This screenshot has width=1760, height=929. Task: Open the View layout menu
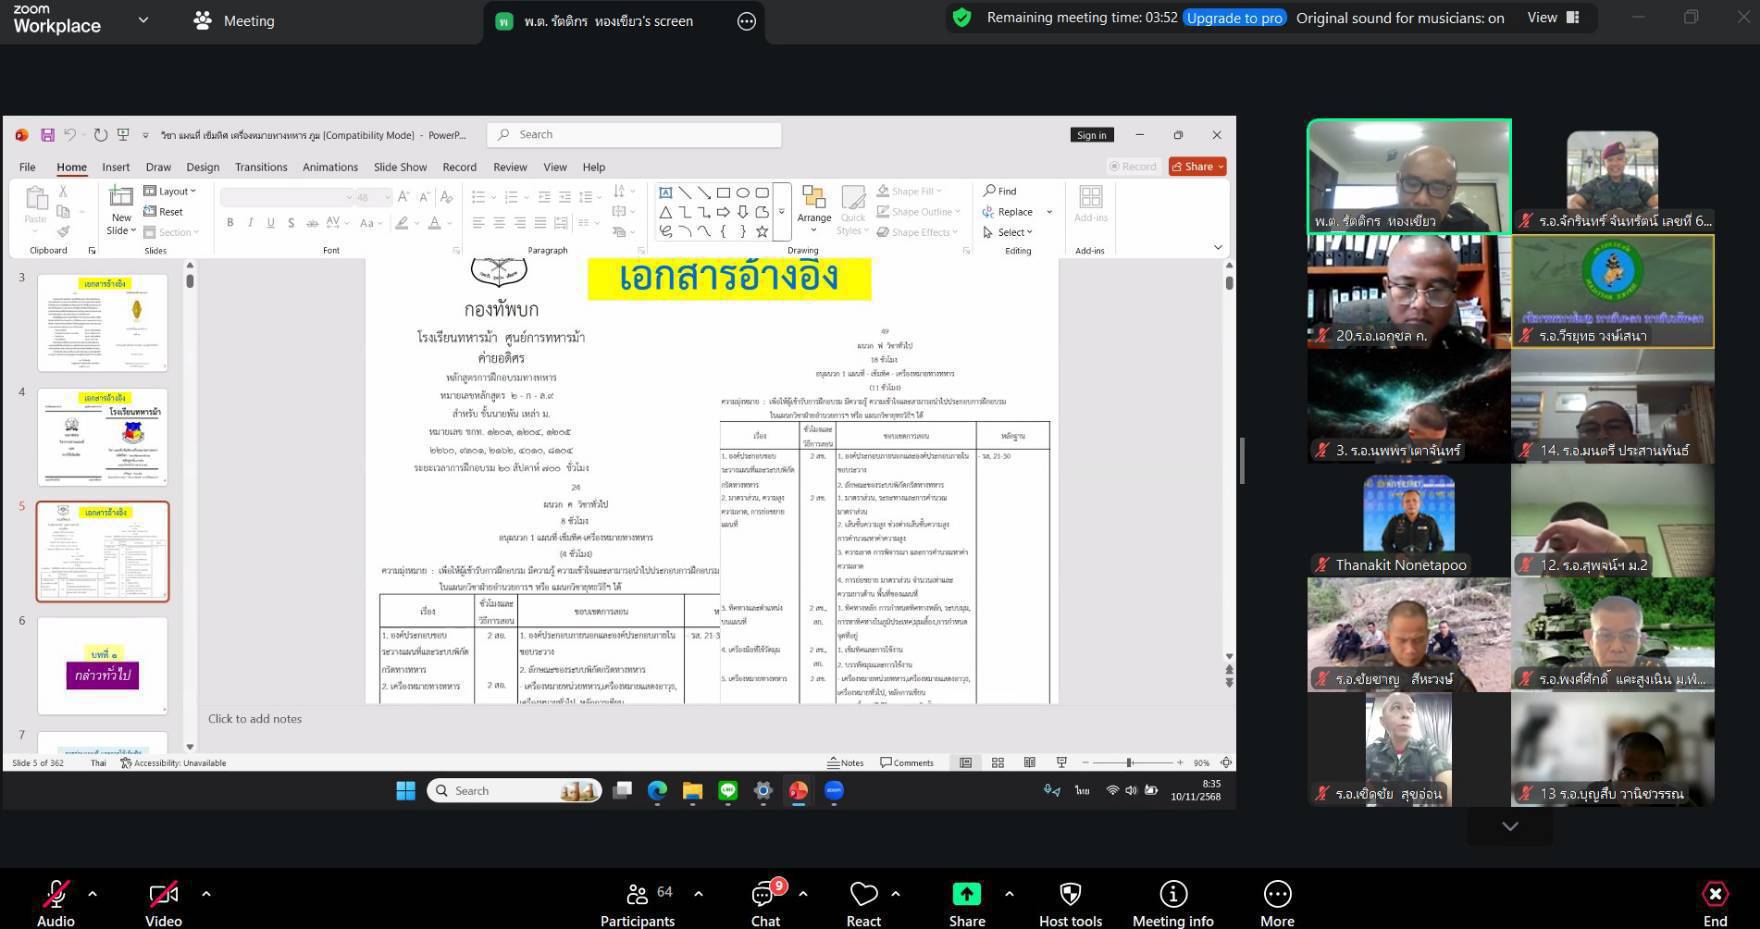[1552, 18]
